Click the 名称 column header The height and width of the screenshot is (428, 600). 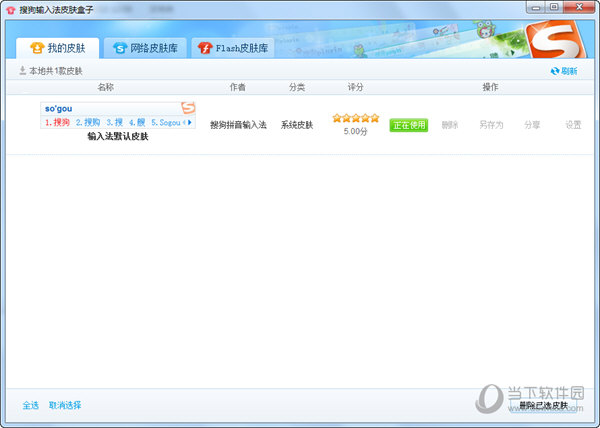pos(106,87)
